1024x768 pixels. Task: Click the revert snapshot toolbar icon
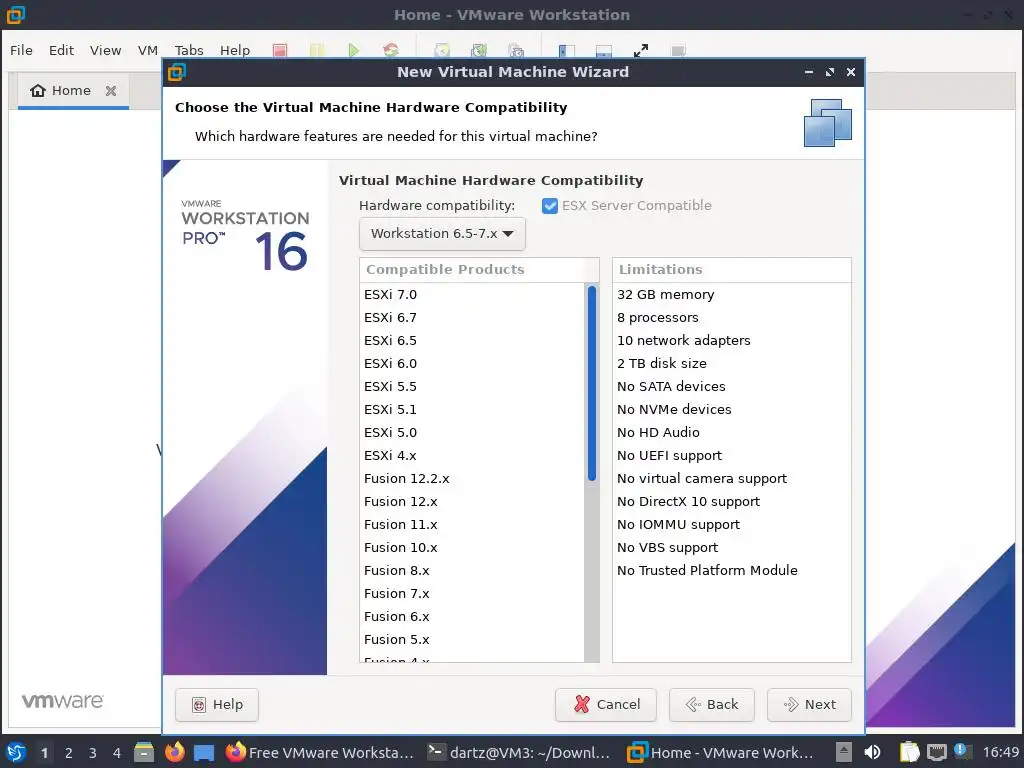coord(479,50)
